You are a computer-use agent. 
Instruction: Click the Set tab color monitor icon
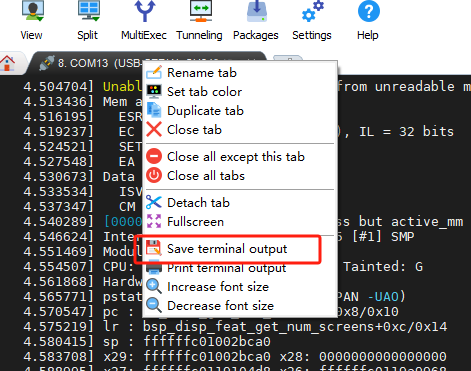tap(154, 91)
